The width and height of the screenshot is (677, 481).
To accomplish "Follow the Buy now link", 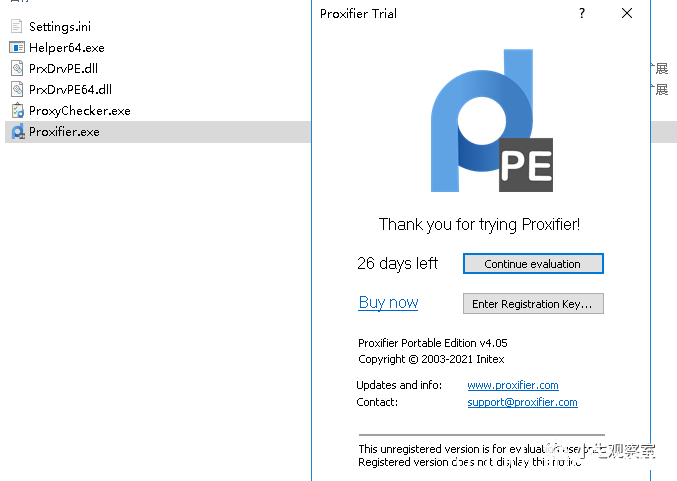I will 388,302.
